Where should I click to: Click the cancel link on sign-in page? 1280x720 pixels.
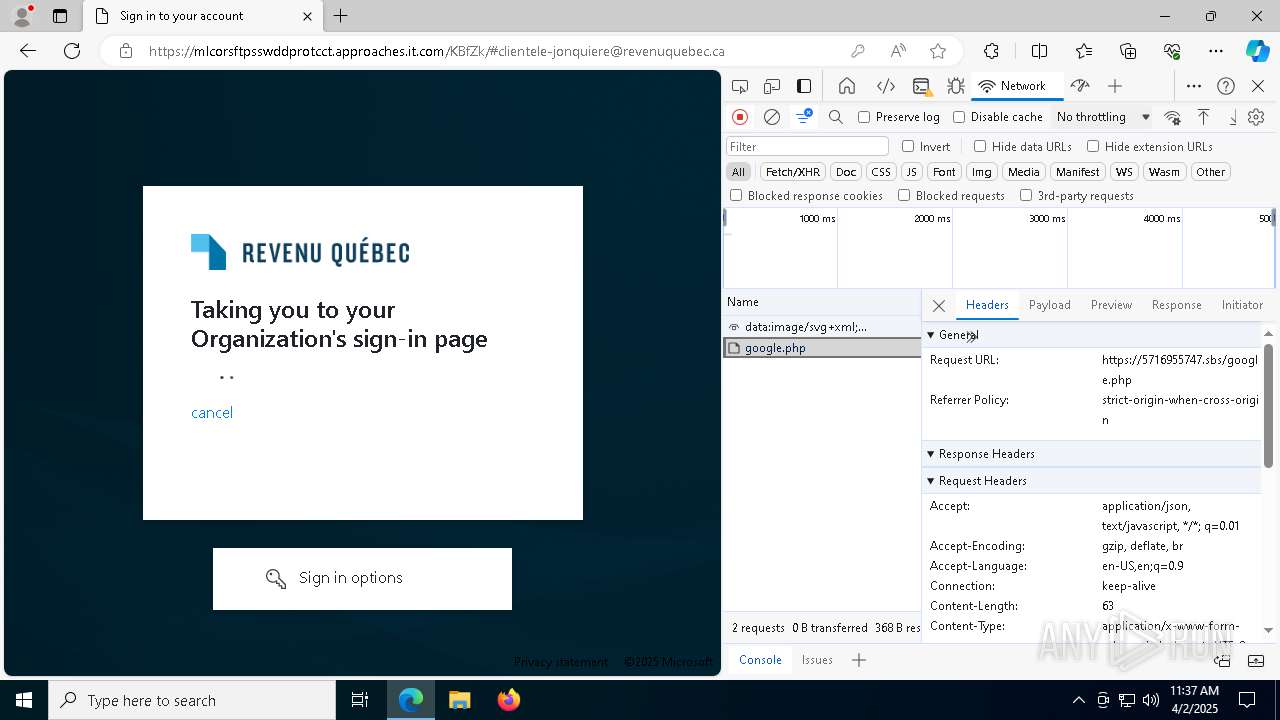pyautogui.click(x=212, y=413)
